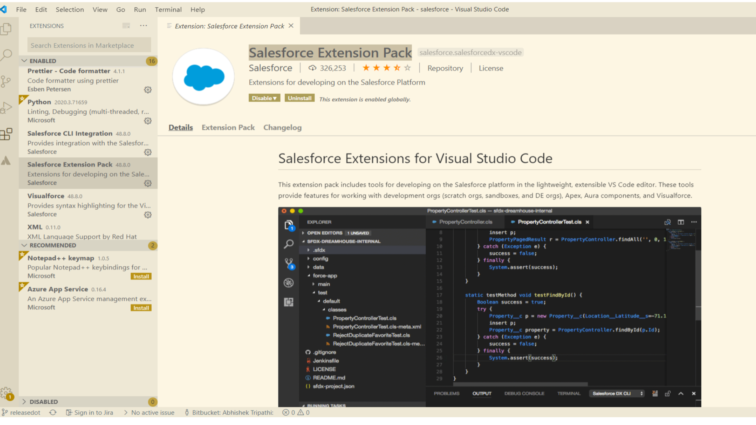Switch to the Extension Pack tab

[x=228, y=127]
